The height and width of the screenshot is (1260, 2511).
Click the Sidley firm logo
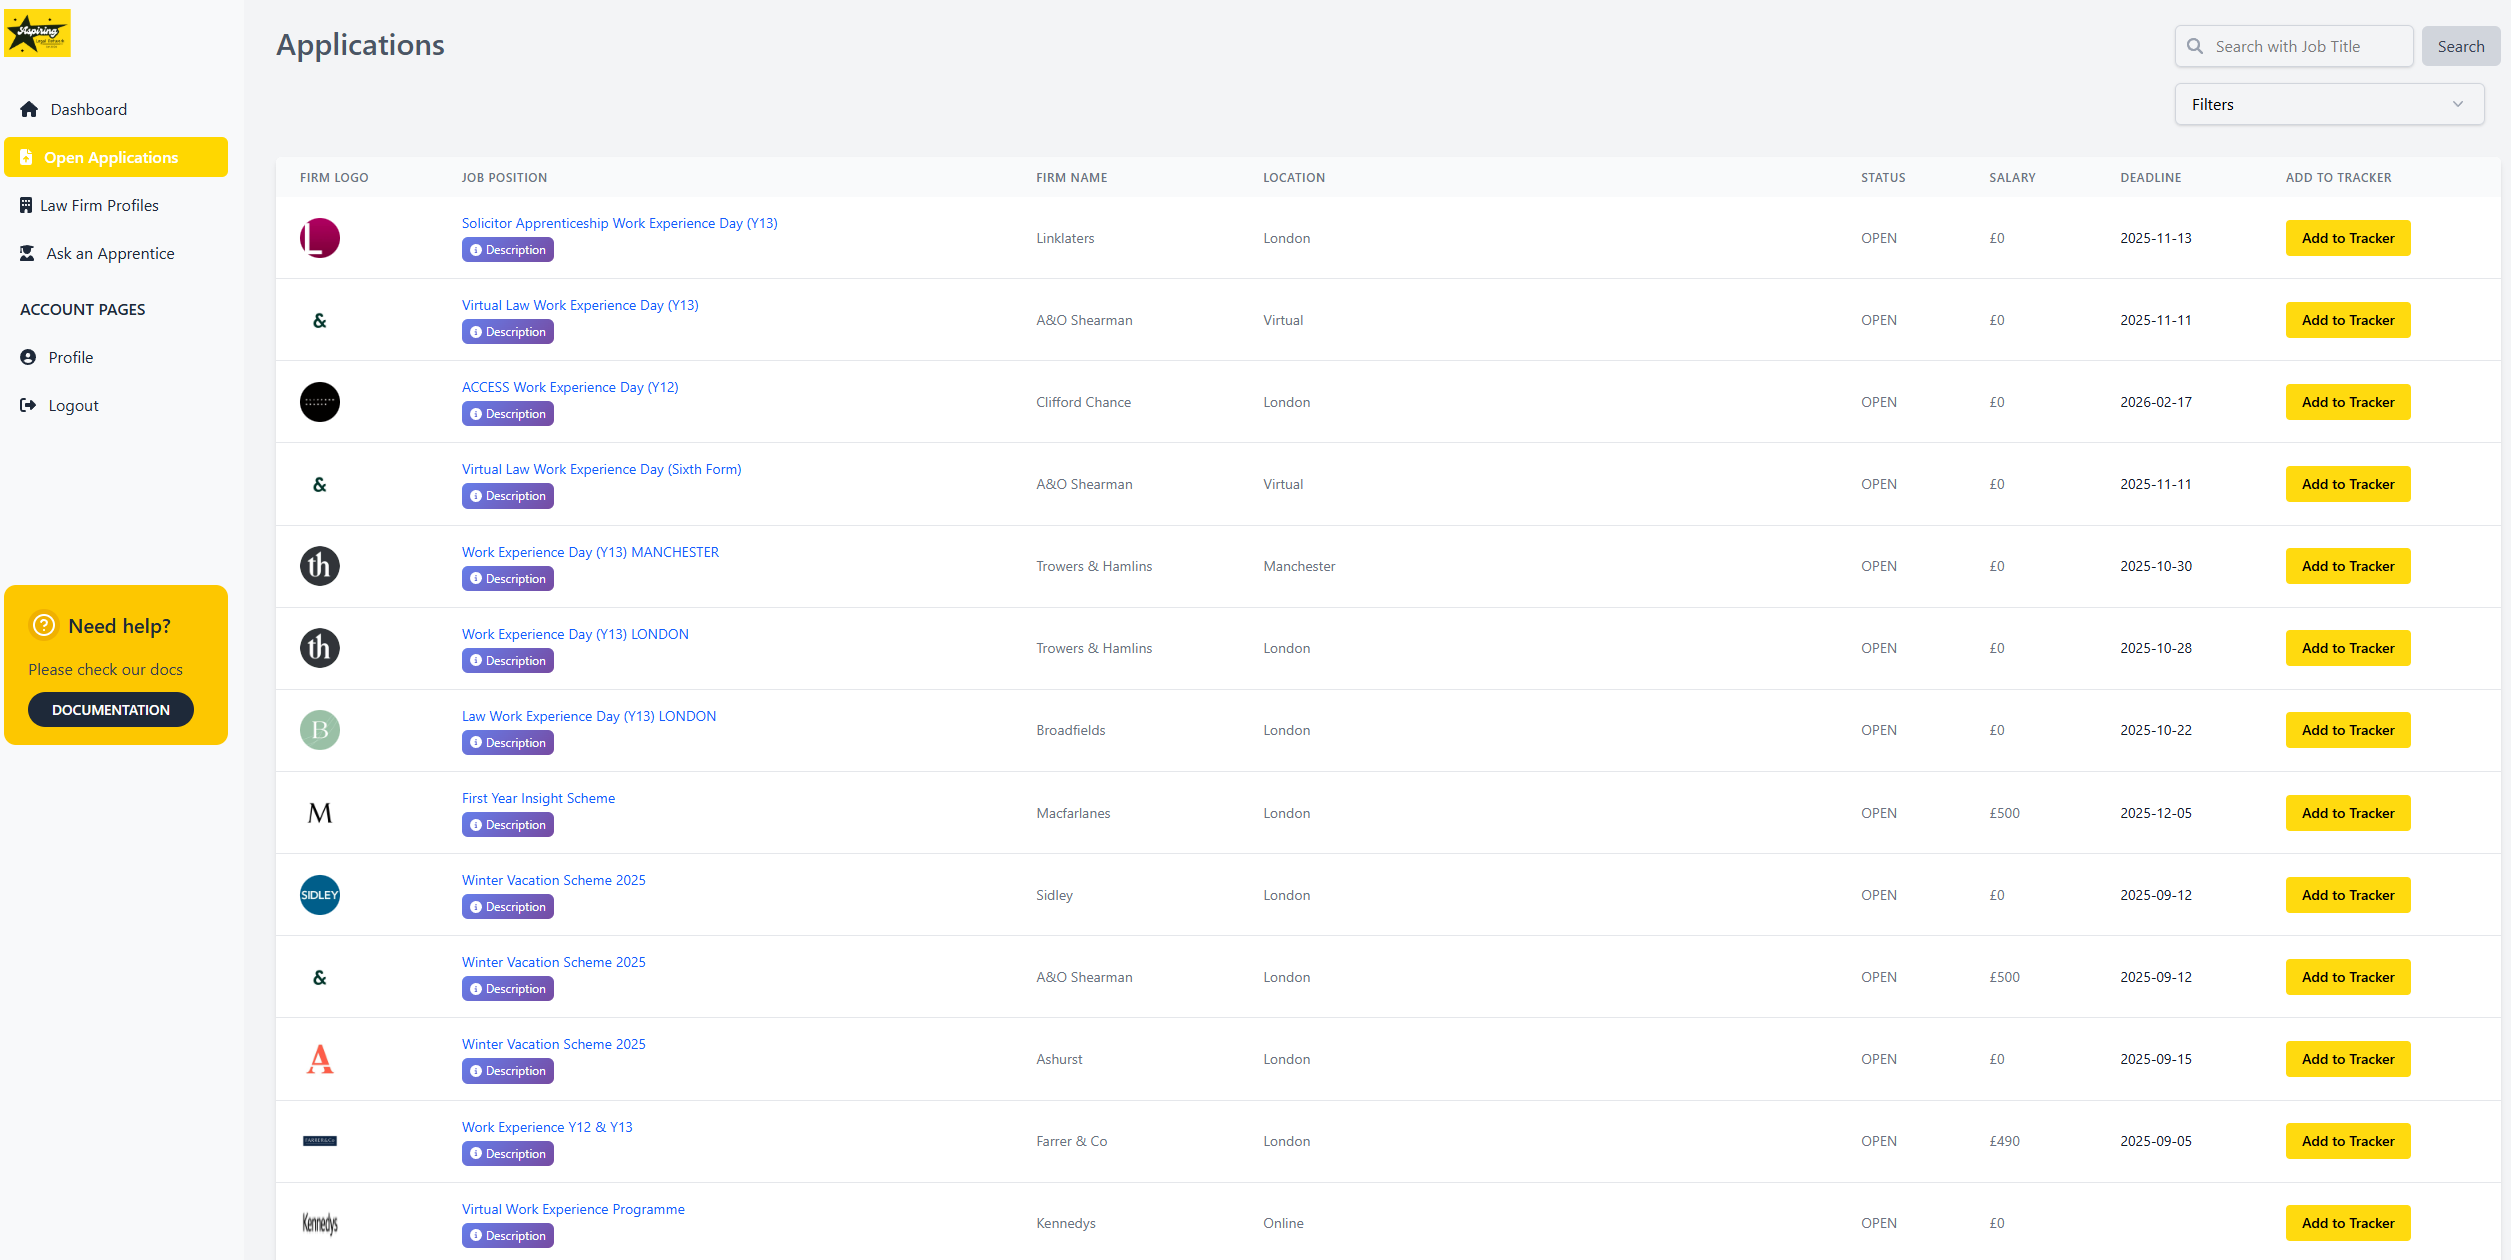point(319,894)
